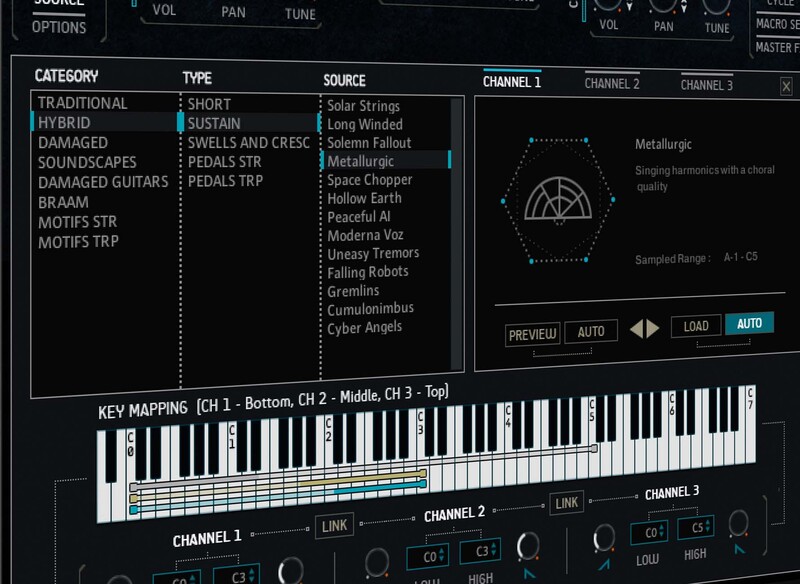Switch to the Channel 2 tab

(611, 84)
